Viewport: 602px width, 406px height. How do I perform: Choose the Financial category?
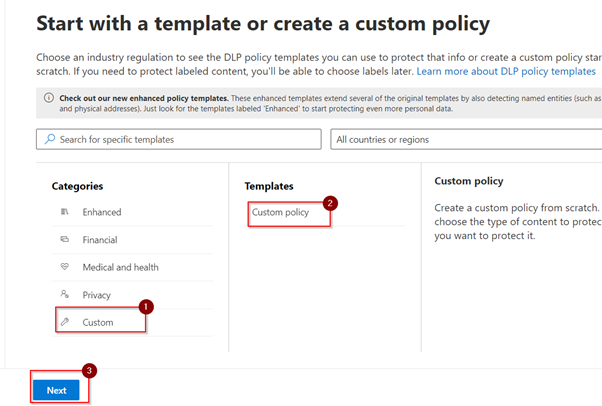99,240
